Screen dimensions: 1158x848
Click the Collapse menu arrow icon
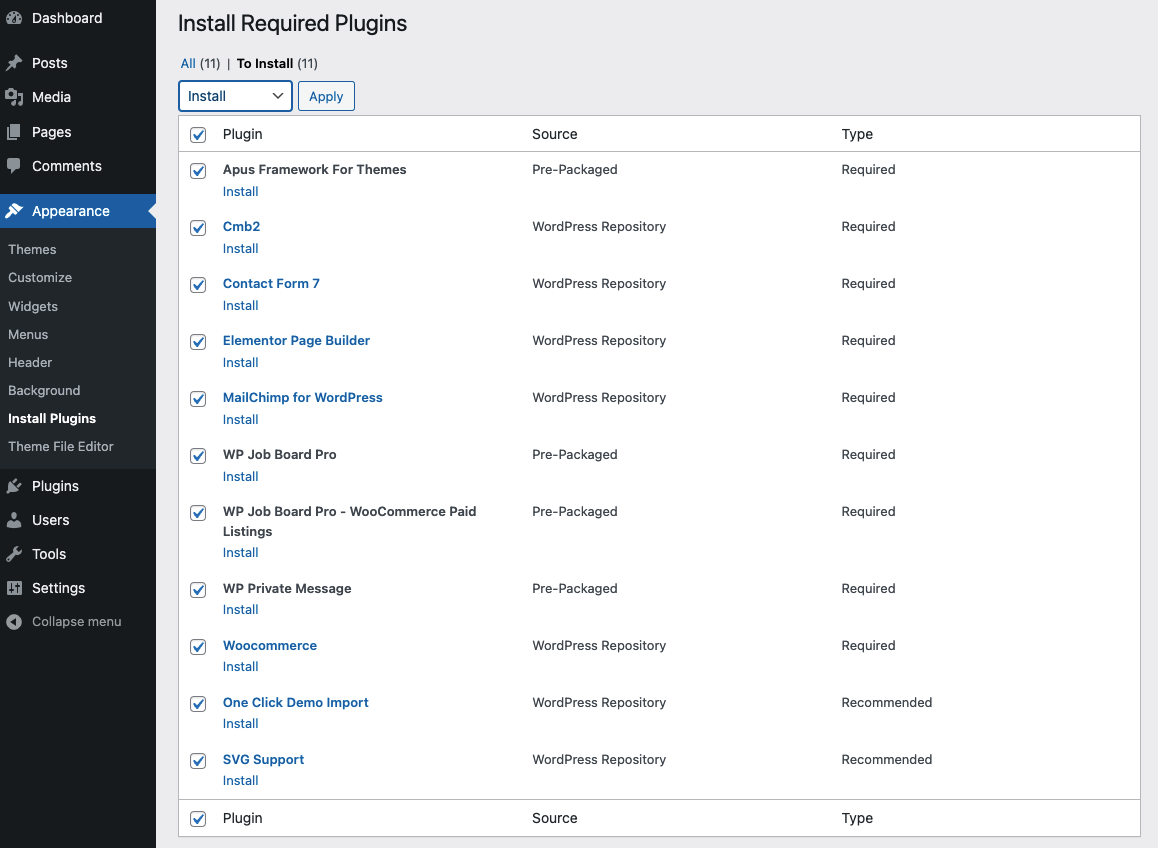14,622
